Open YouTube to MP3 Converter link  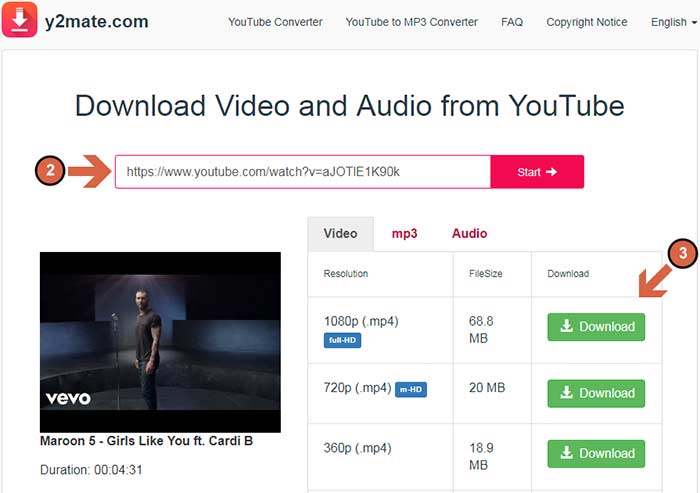point(411,22)
